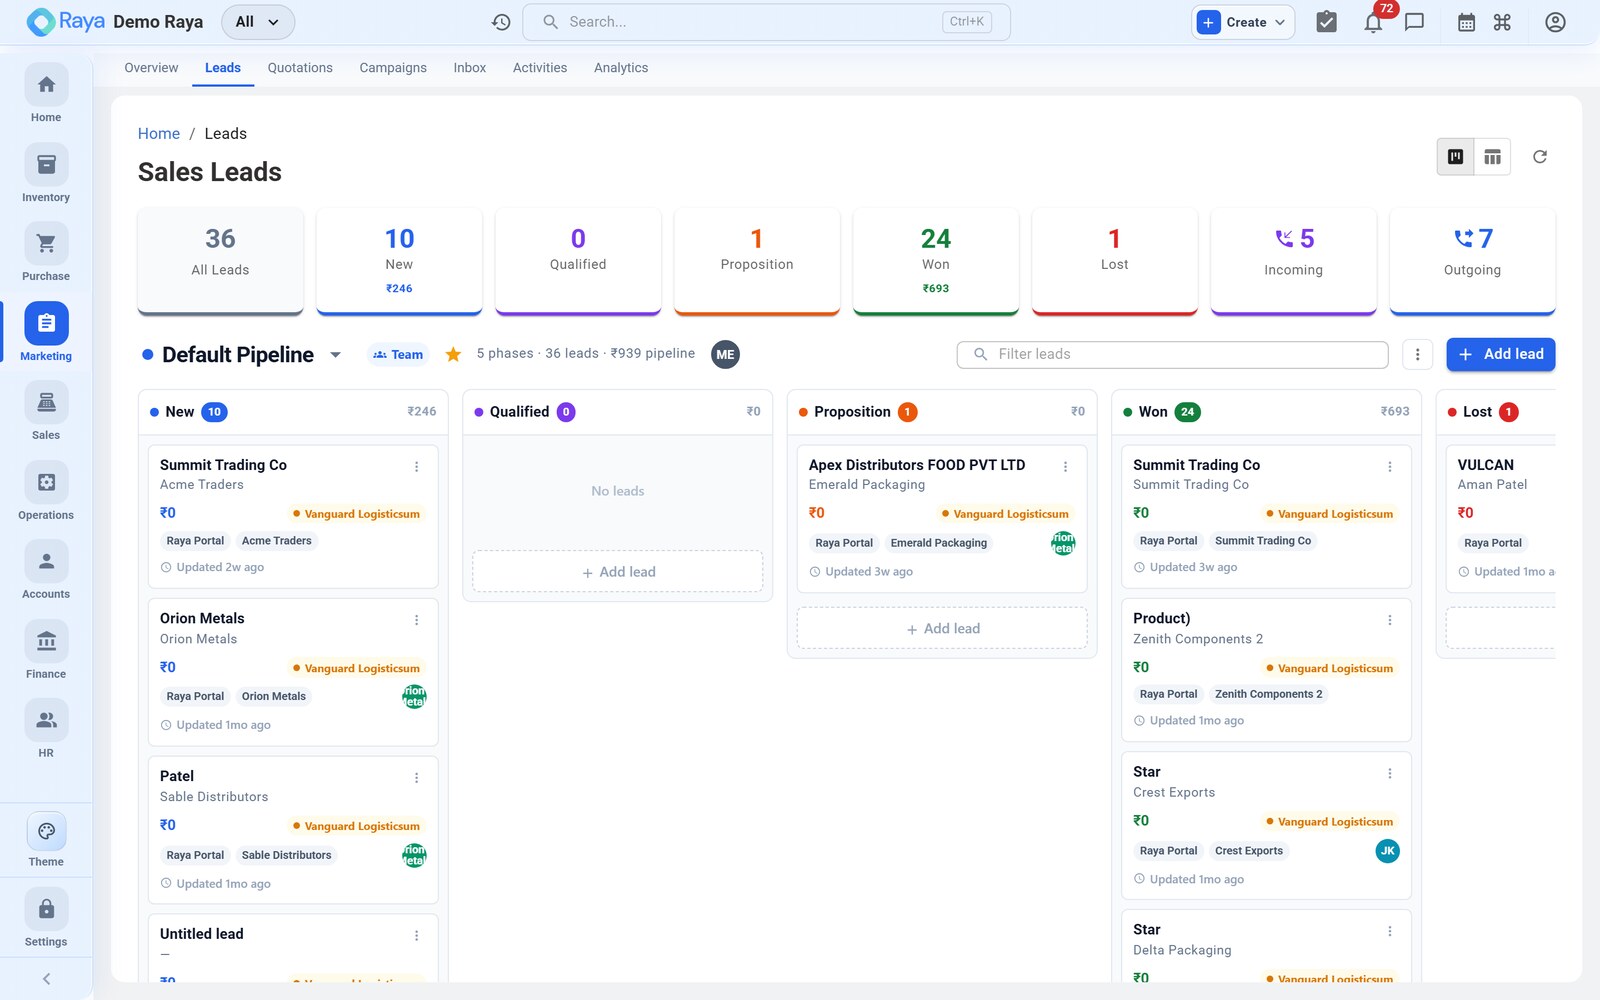Filter by All Leads stat card
1600x1000 pixels.
click(220, 260)
